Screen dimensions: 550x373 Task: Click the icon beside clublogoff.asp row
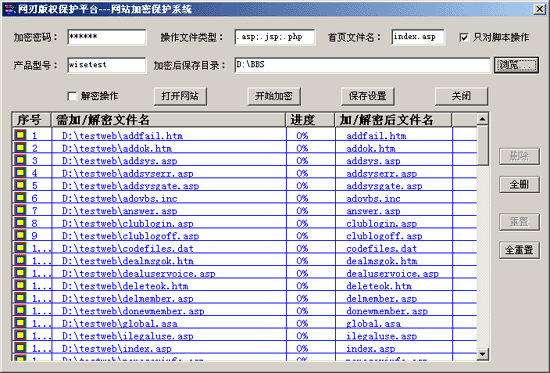(x=20, y=235)
